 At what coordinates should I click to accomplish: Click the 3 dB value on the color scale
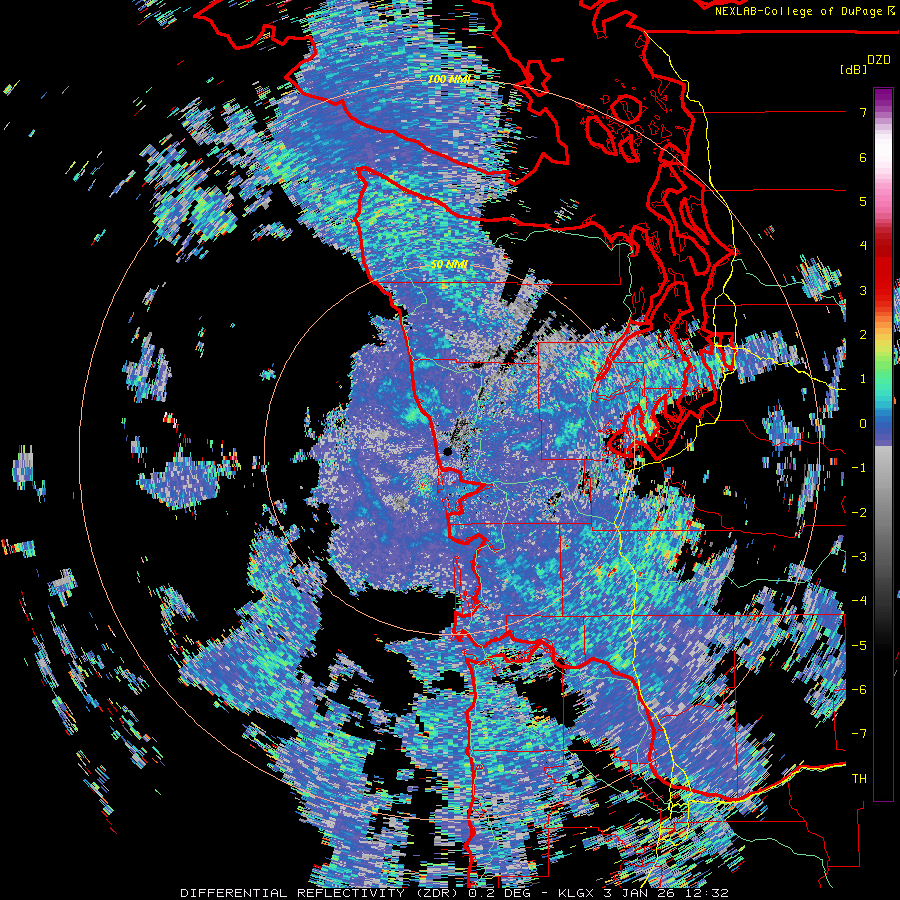(x=863, y=290)
